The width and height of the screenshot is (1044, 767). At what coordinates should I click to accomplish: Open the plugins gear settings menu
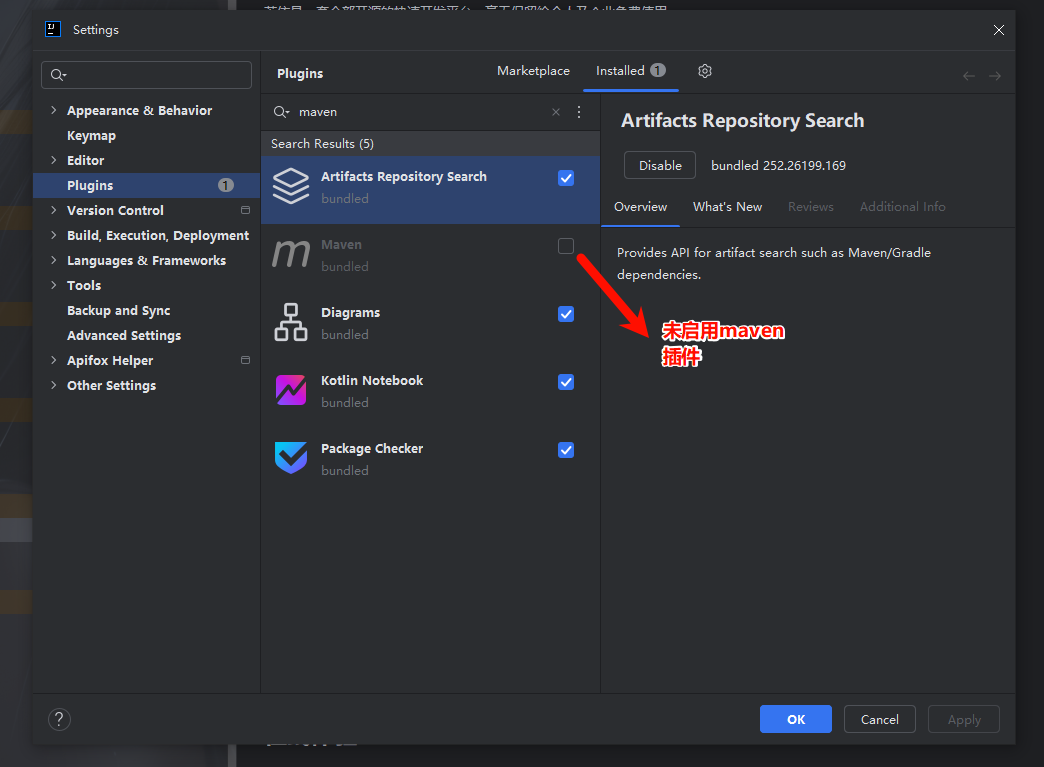[x=705, y=71]
